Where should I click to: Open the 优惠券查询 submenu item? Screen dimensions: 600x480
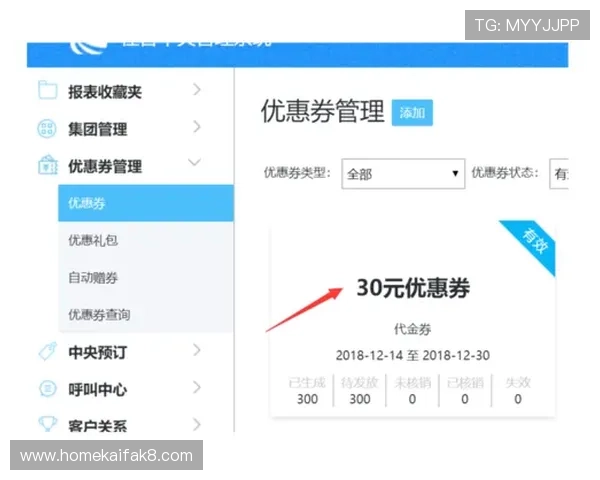pyautogui.click(x=146, y=315)
